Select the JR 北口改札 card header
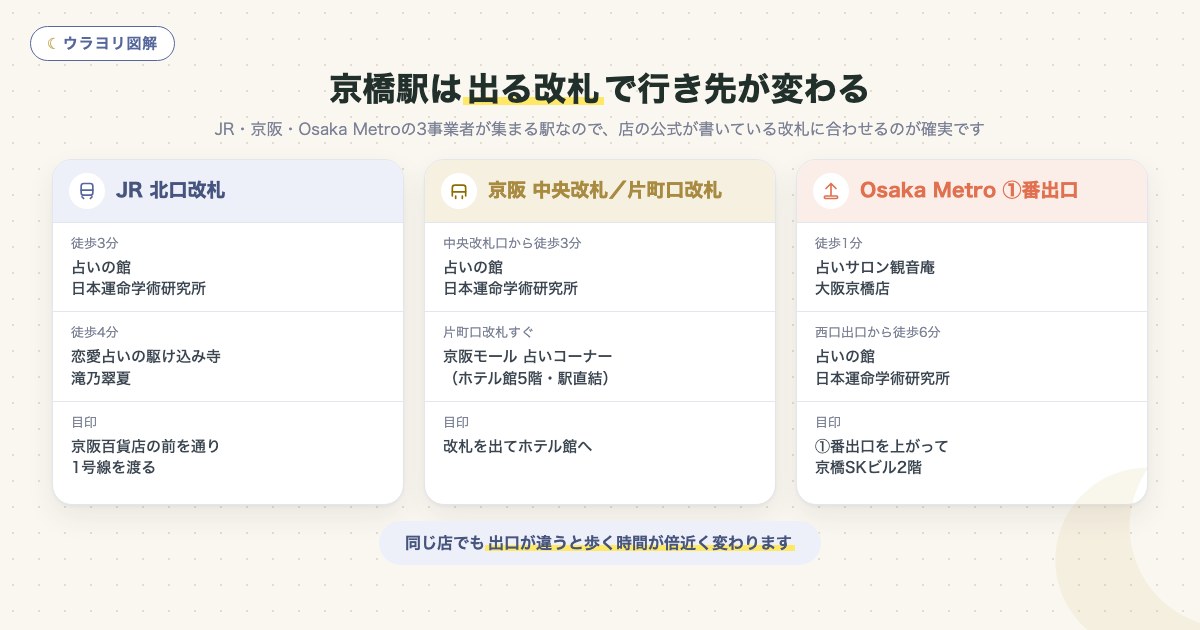Screen dimensions: 1200x630 point(228,191)
